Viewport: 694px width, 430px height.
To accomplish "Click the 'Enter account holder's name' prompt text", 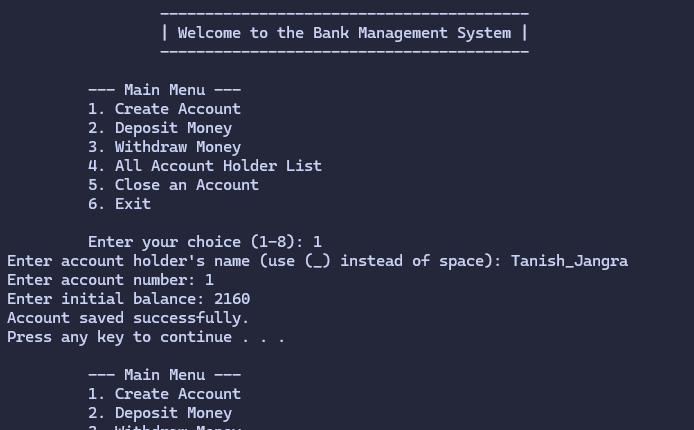I will (254, 261).
